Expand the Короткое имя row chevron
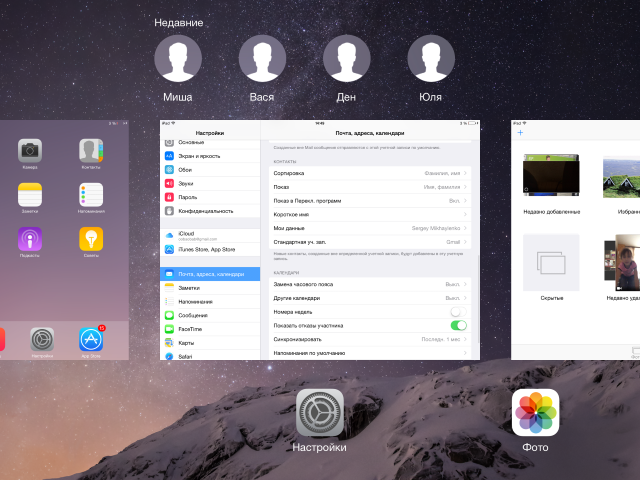This screenshot has width=640, height=480. 465,214
